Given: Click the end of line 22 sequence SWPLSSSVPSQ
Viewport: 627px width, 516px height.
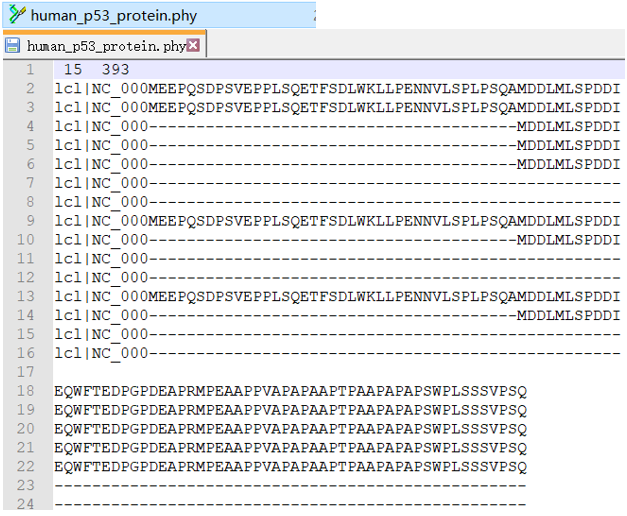Looking at the screenshot, I should click(x=475, y=466).
